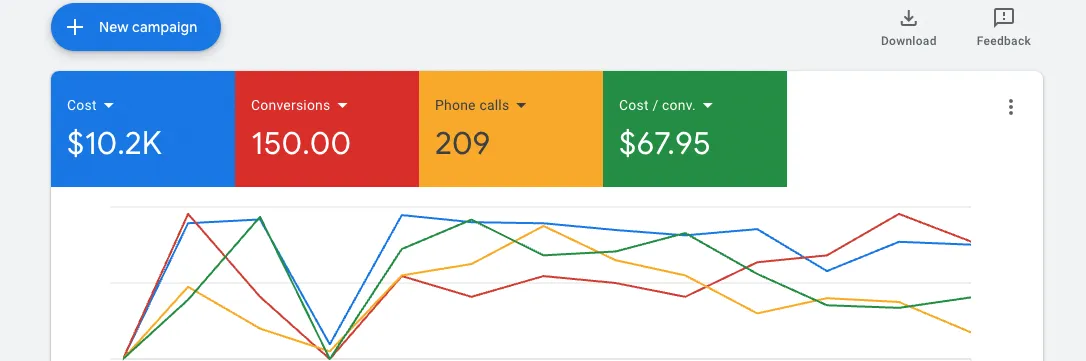This screenshot has height=361, width=1086.
Task: Select the red 150.00 Conversions tile
Action: coord(327,129)
